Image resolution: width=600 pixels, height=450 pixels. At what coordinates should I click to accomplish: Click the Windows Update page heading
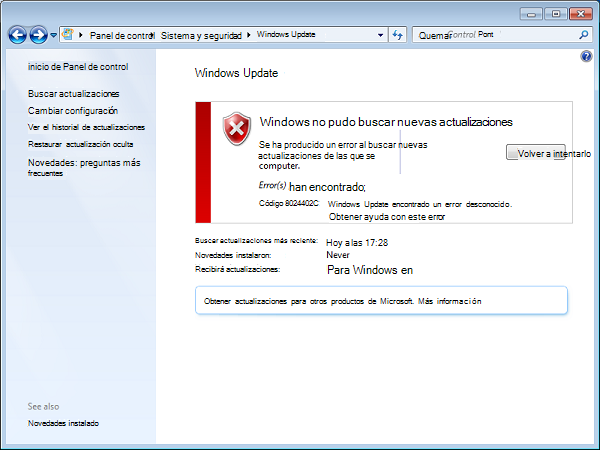(236, 73)
